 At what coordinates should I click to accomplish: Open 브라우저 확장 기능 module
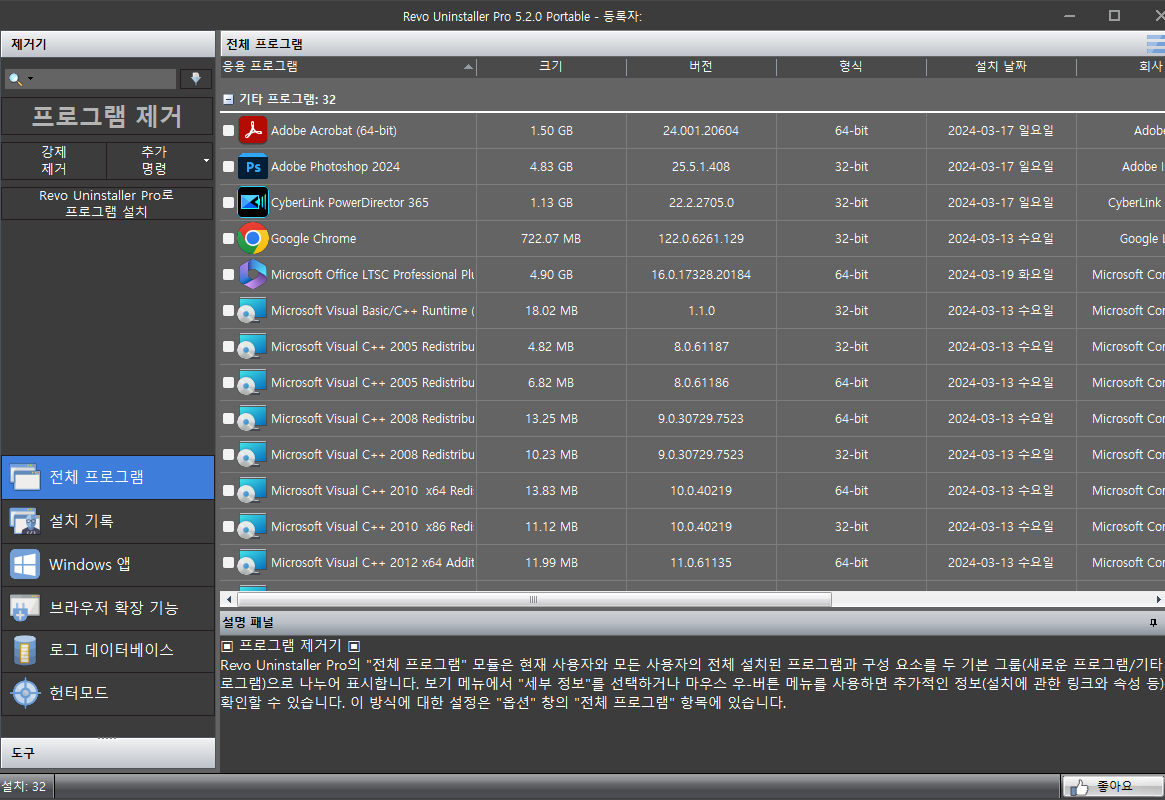point(108,608)
